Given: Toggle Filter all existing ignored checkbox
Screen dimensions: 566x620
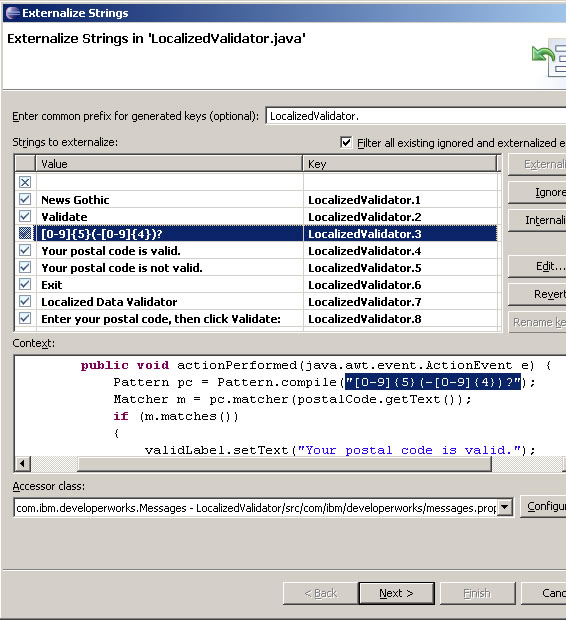Looking at the screenshot, I should coord(346,142).
